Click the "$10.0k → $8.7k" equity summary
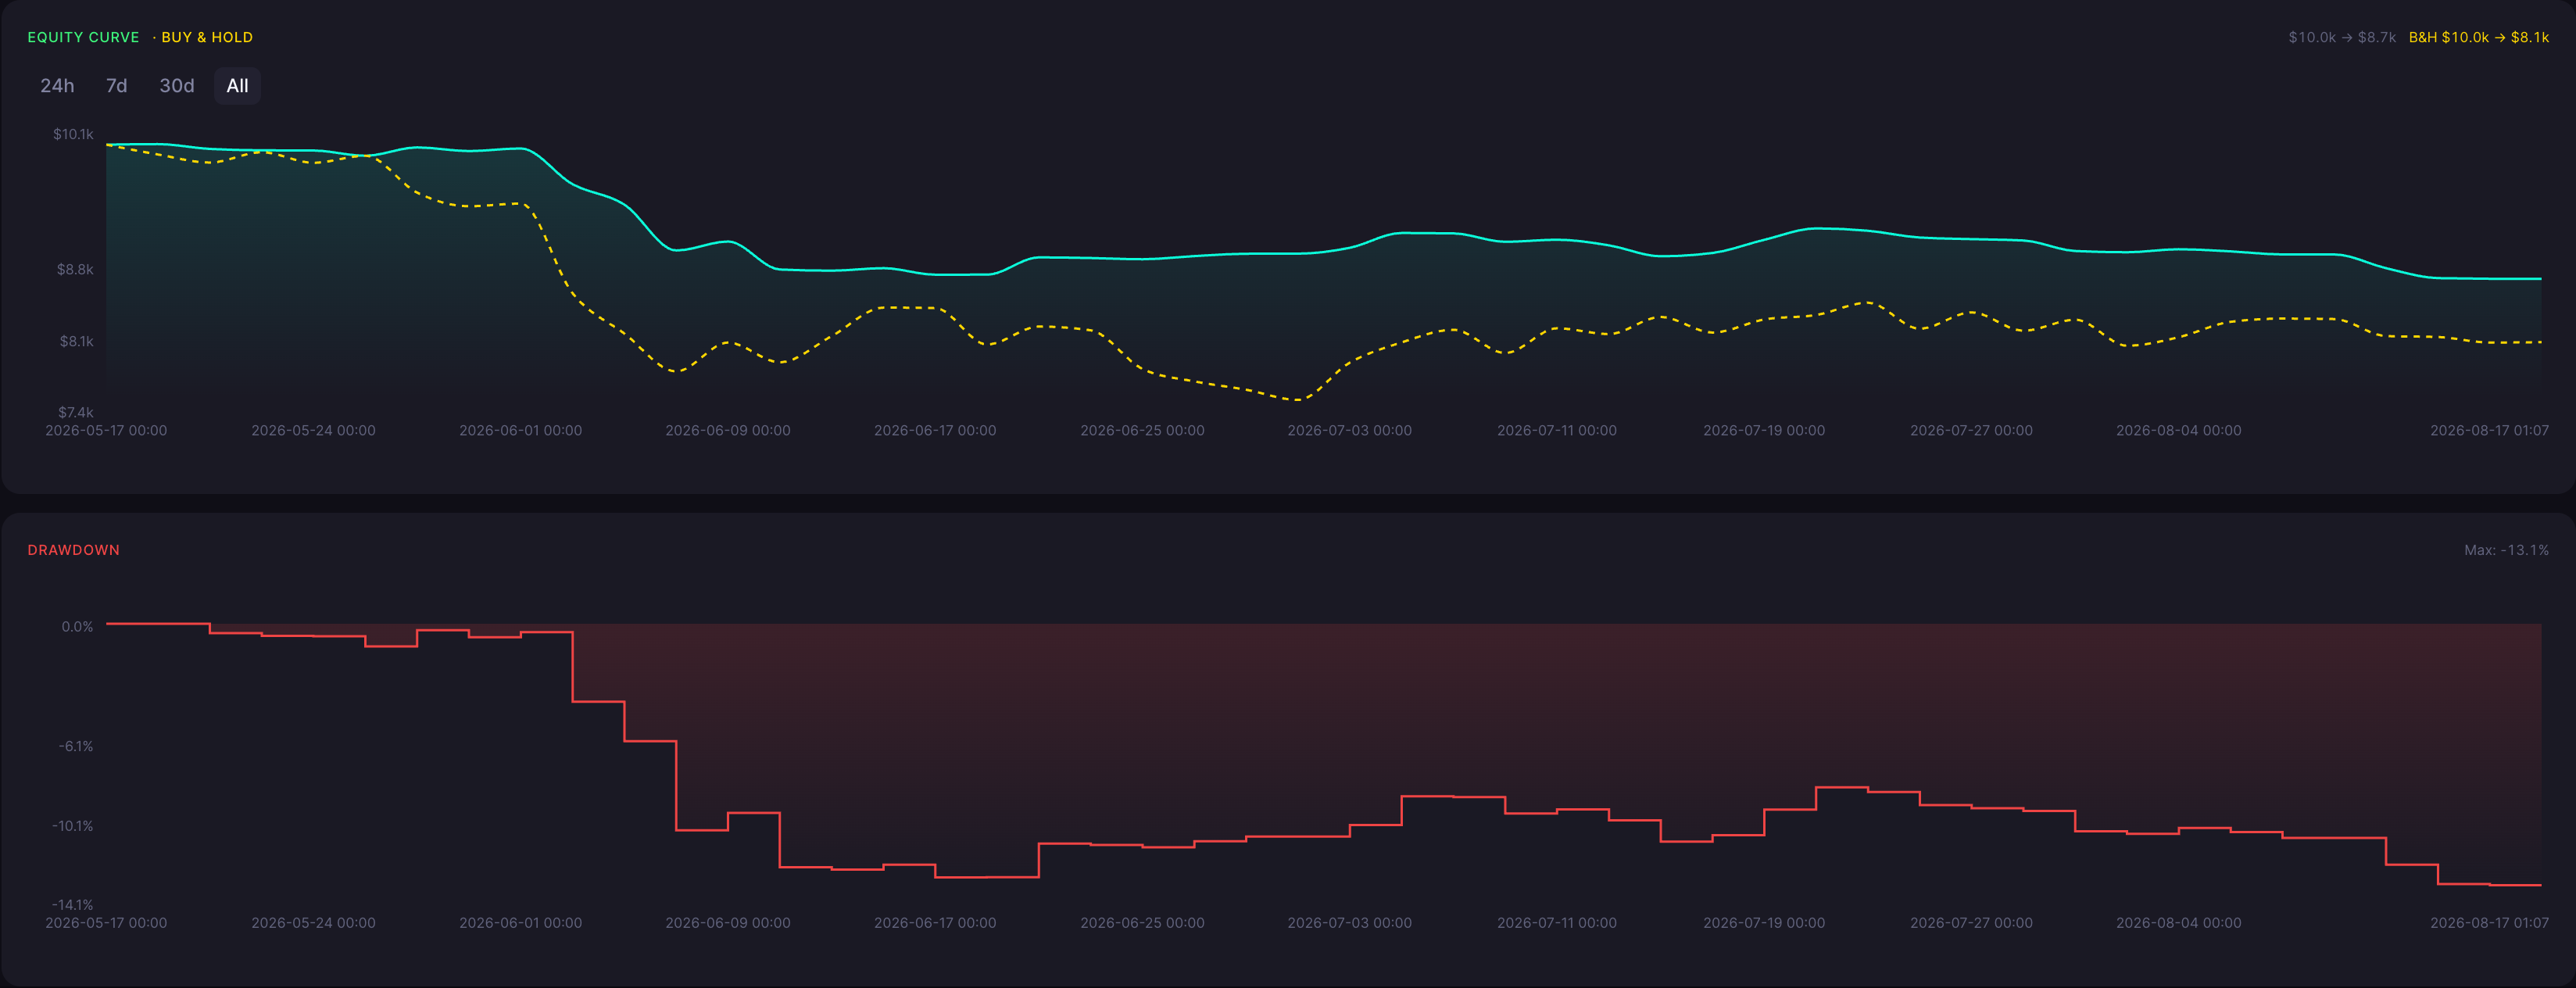This screenshot has width=2576, height=988. (2342, 37)
